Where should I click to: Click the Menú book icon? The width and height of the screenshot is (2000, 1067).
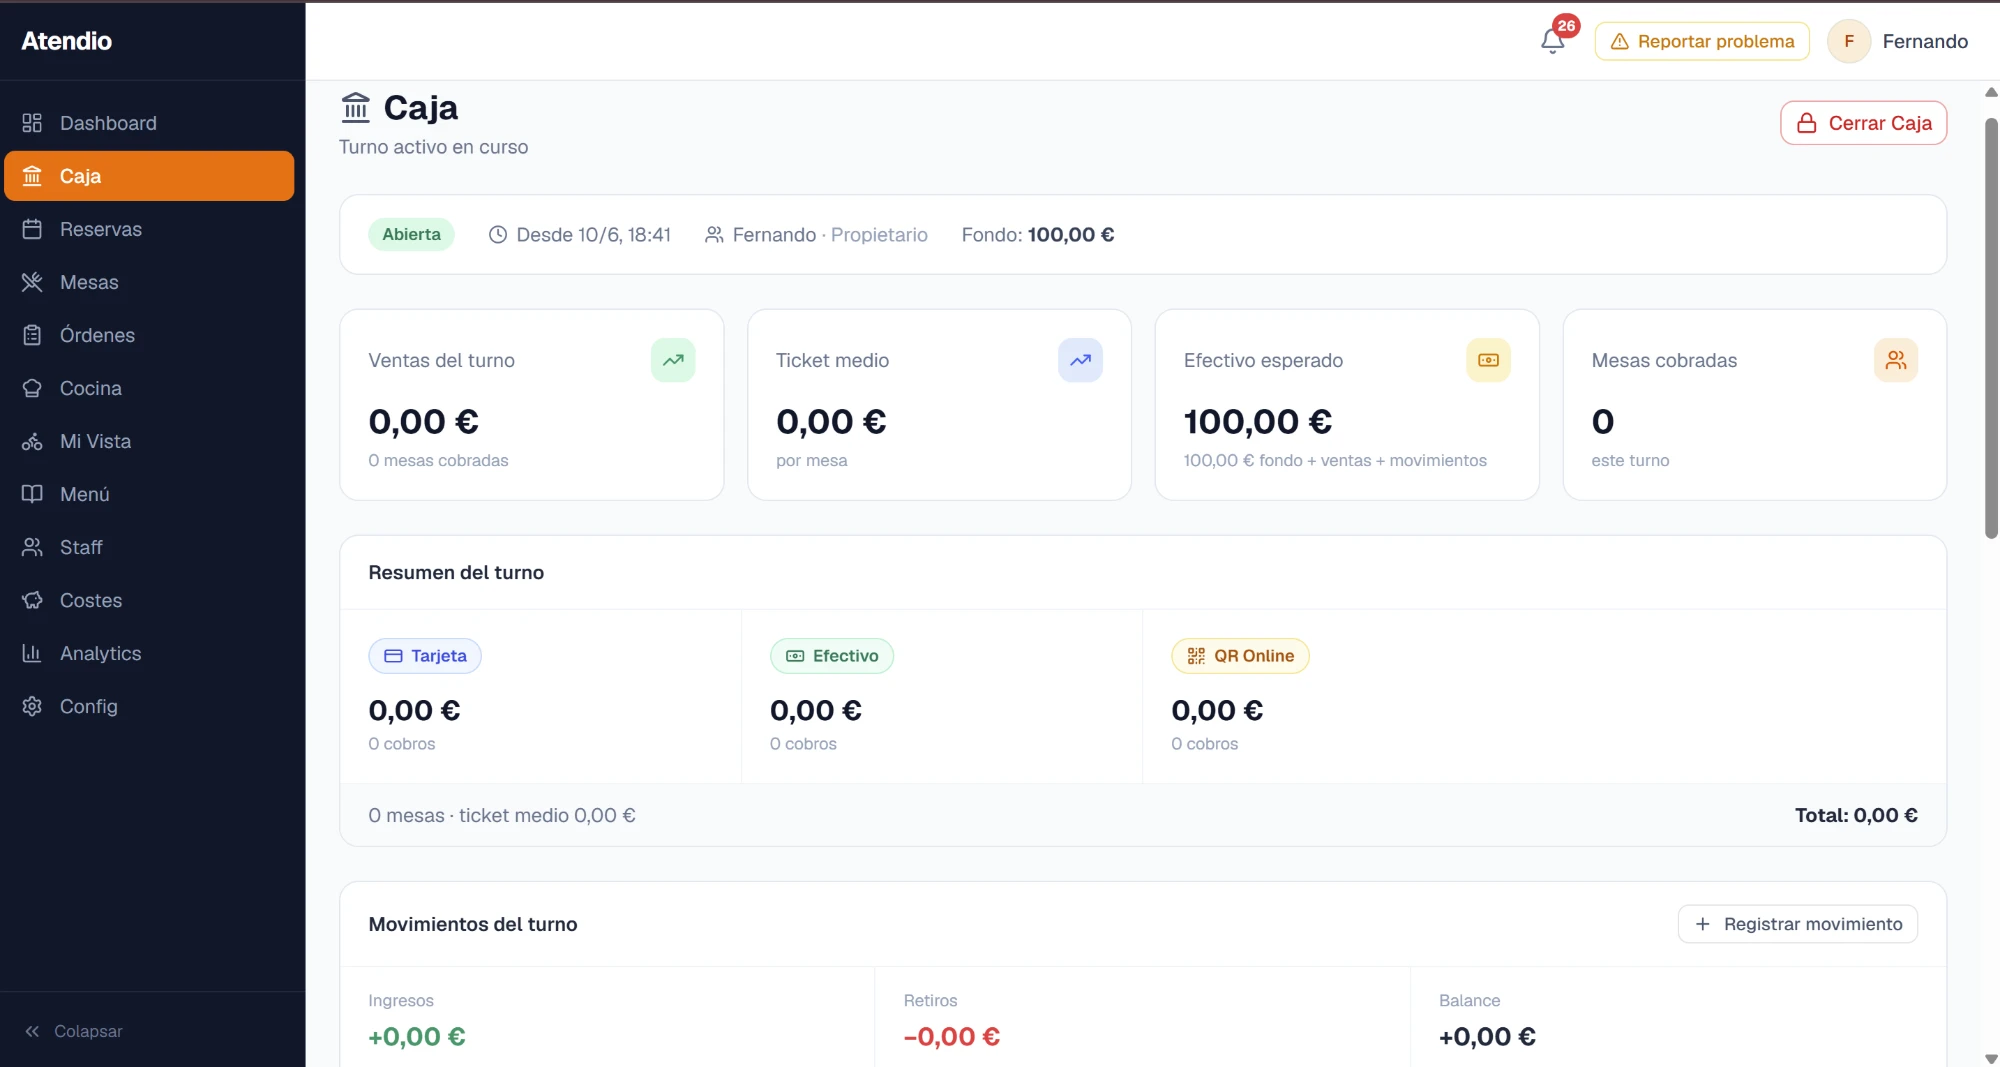(32, 494)
